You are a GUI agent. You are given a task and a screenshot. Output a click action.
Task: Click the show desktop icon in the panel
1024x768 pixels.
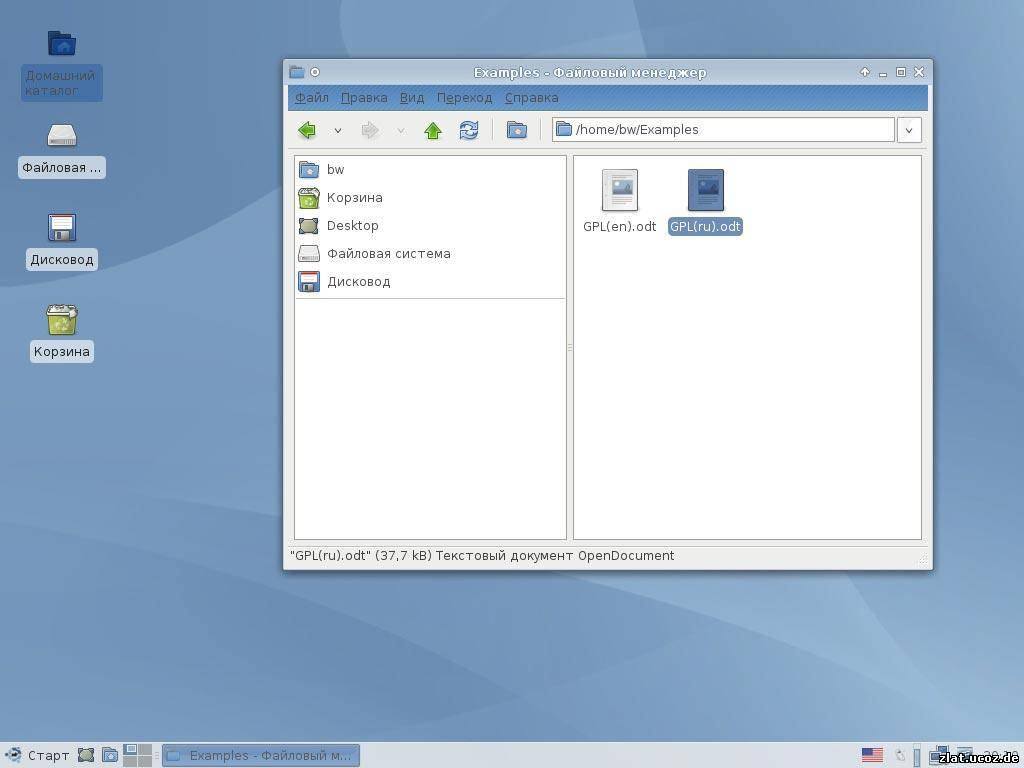[86, 756]
